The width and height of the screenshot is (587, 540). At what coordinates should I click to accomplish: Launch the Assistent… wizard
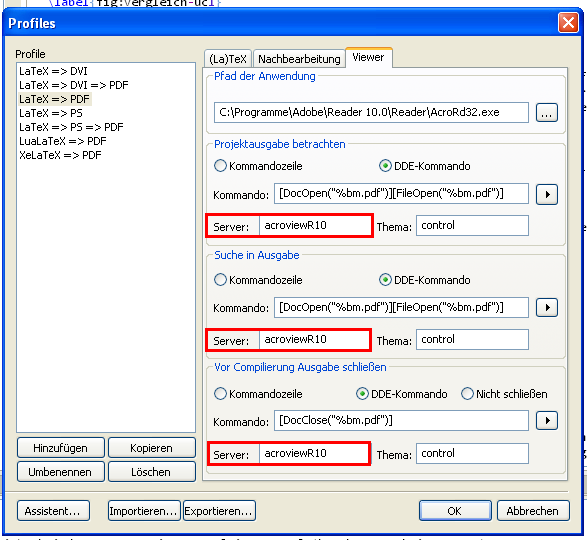tap(53, 511)
